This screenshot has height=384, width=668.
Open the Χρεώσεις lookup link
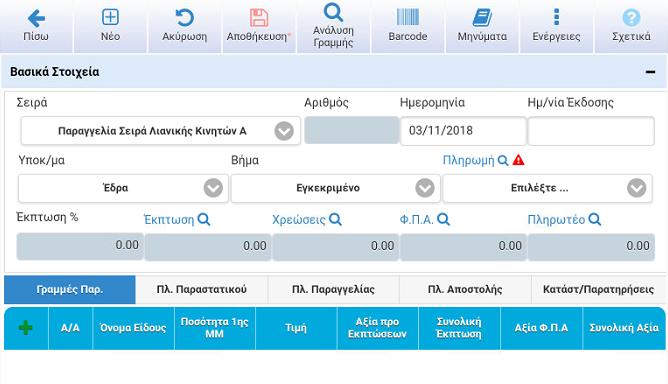(307, 219)
